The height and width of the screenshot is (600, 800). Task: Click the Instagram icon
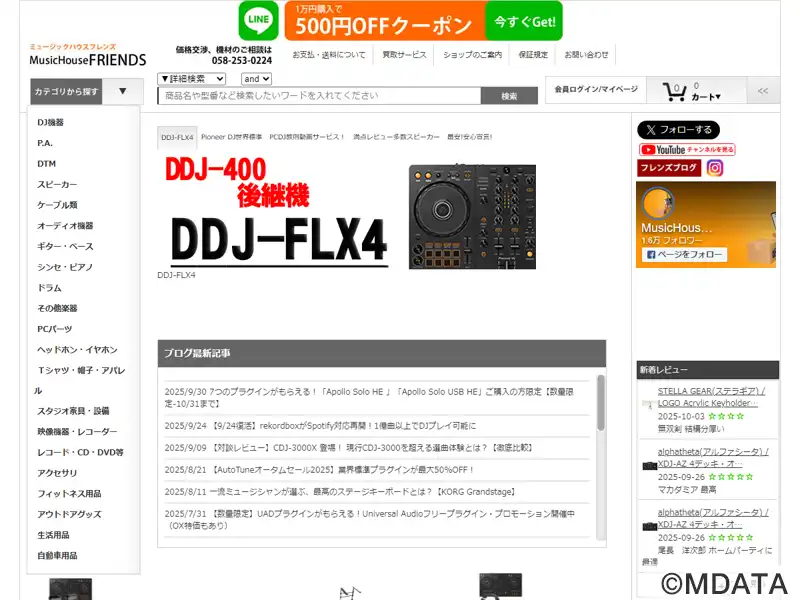(715, 168)
